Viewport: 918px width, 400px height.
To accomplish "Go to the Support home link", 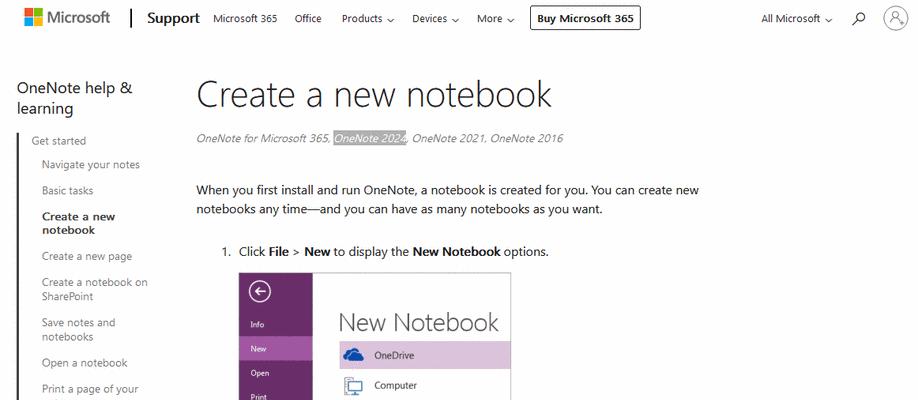I will 173,18.
